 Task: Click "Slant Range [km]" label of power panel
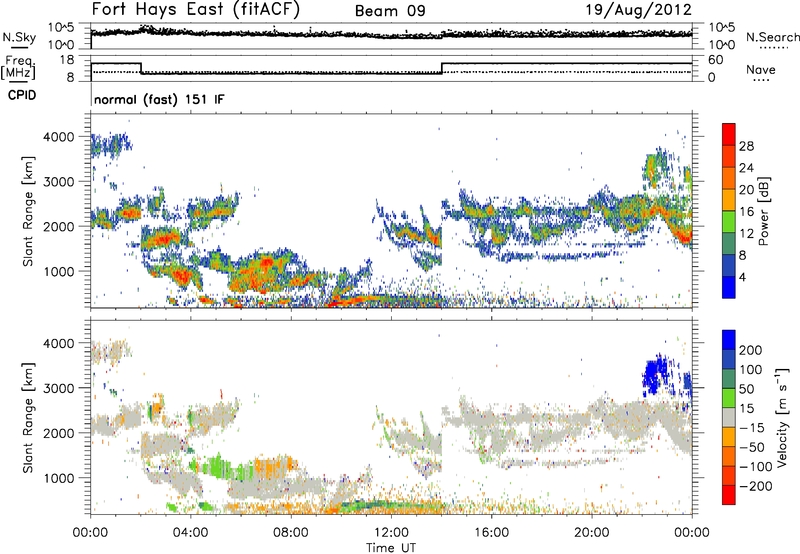[28, 211]
